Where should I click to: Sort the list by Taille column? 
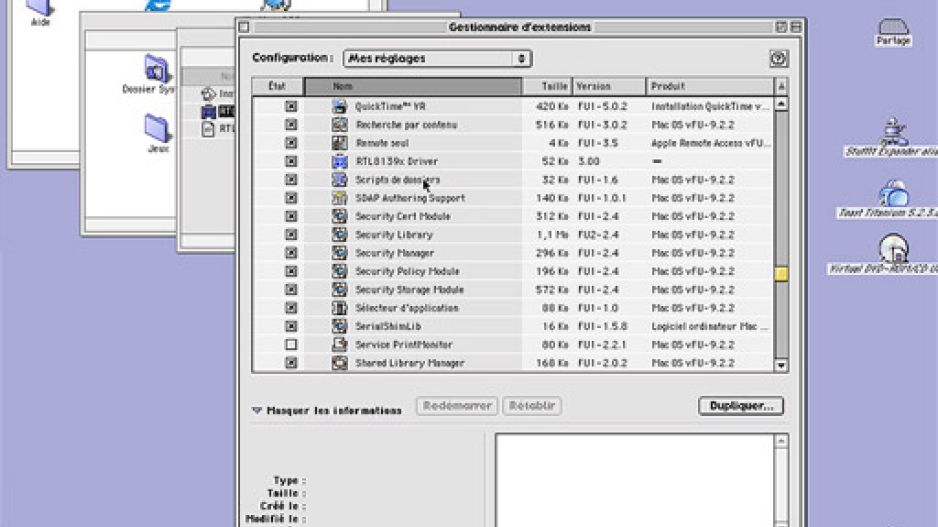pyautogui.click(x=547, y=86)
